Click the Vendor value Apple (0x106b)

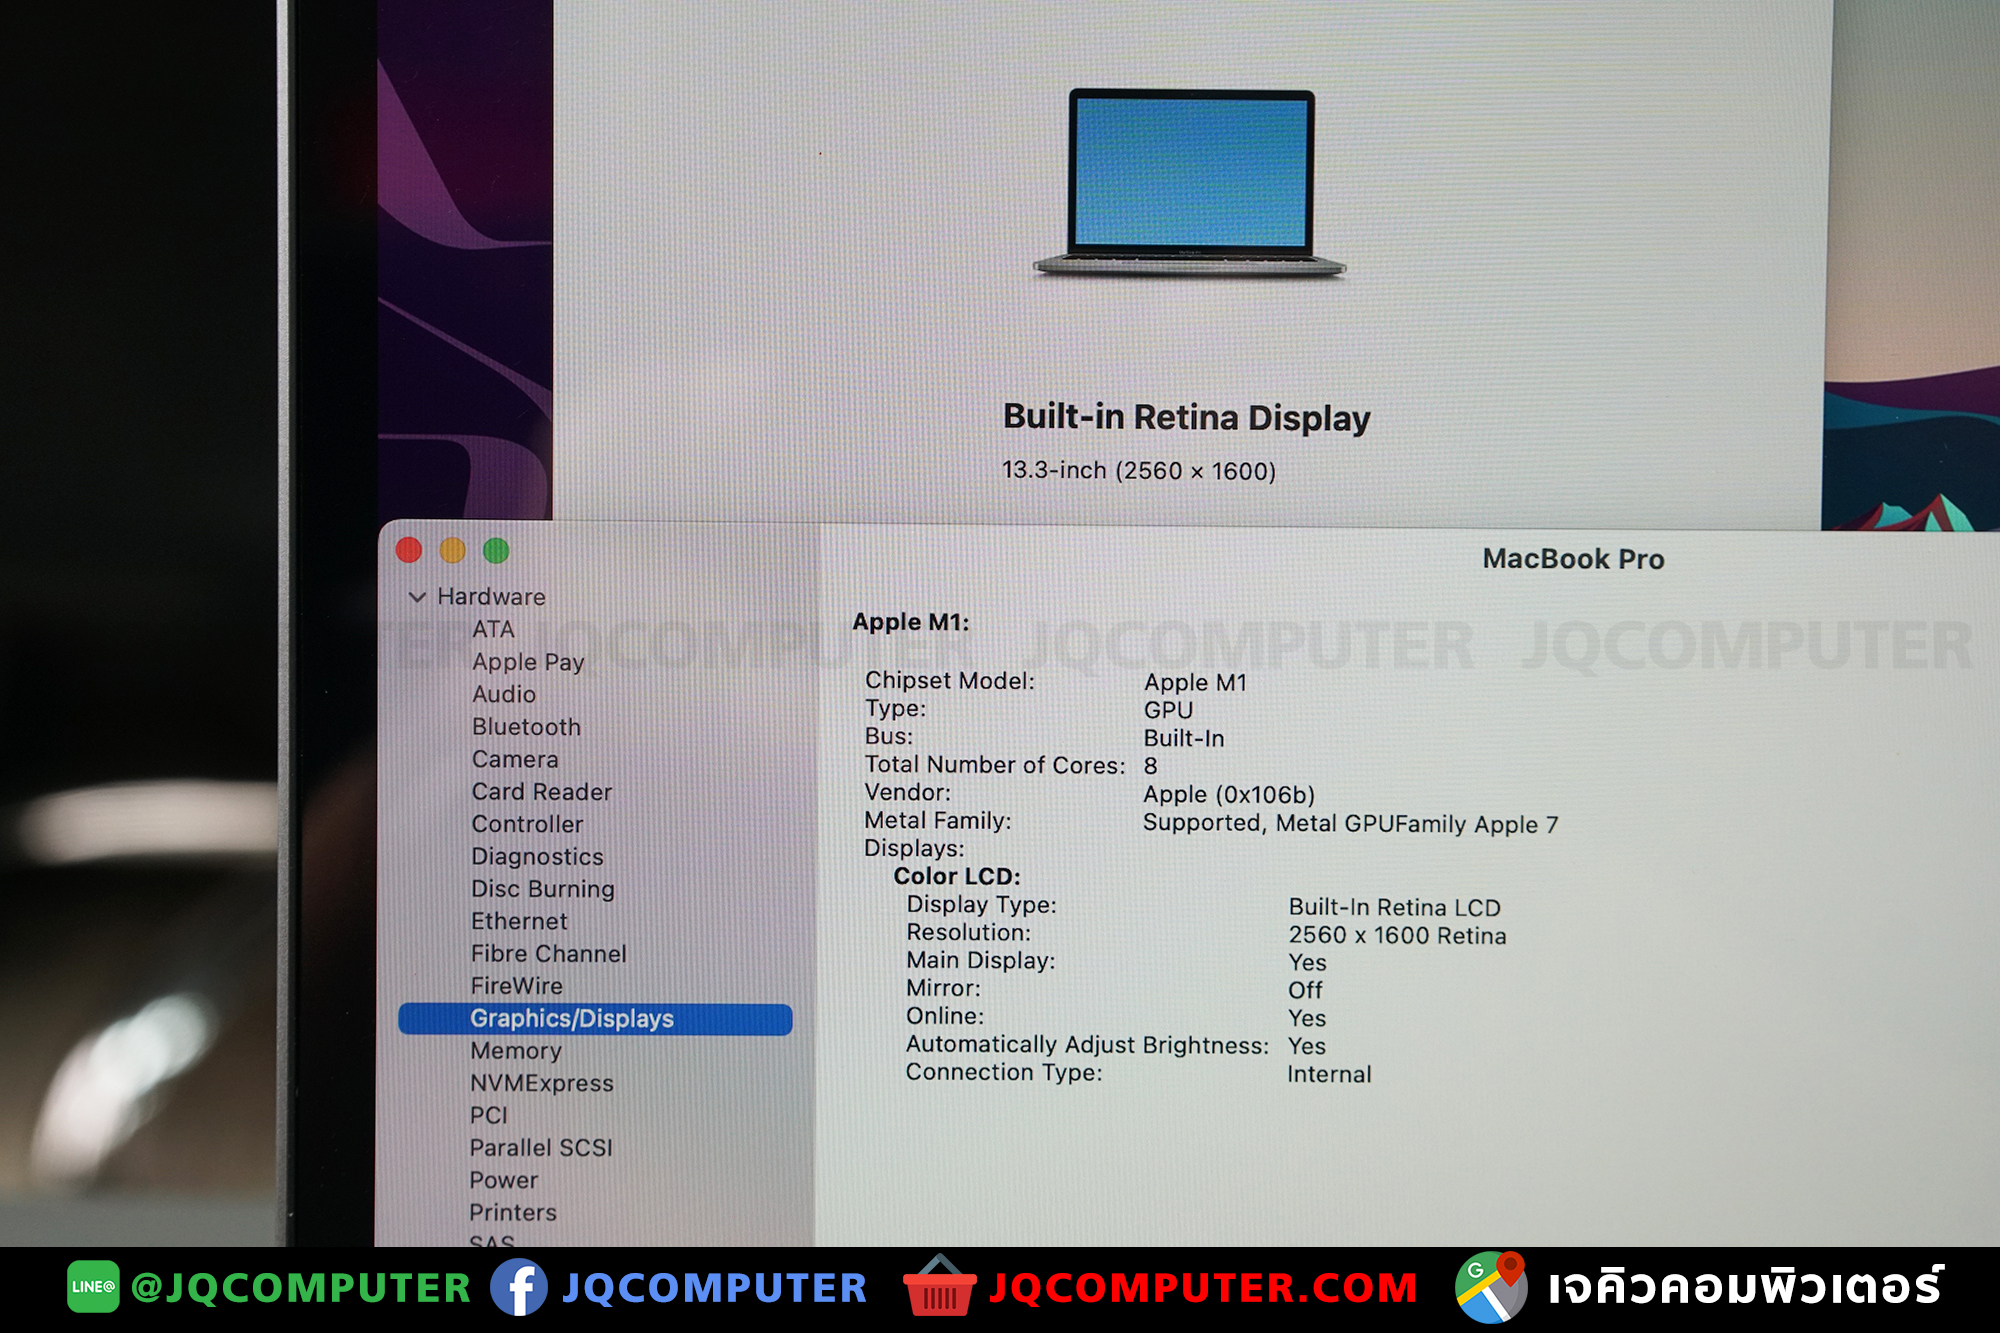tap(1229, 795)
